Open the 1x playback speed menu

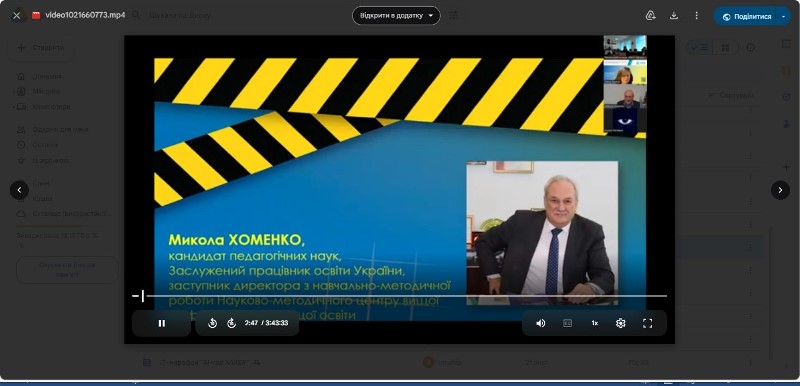tap(594, 323)
